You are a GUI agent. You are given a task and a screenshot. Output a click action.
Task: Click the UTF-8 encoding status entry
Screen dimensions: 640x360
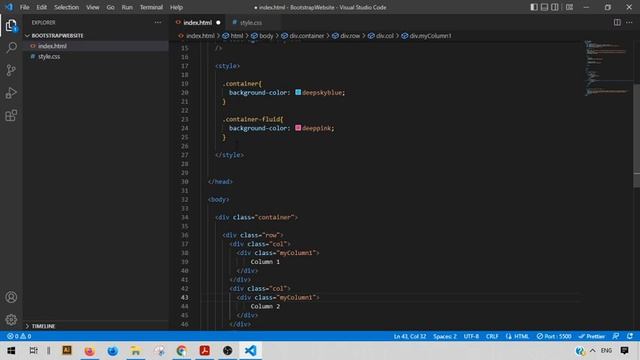(x=471, y=336)
